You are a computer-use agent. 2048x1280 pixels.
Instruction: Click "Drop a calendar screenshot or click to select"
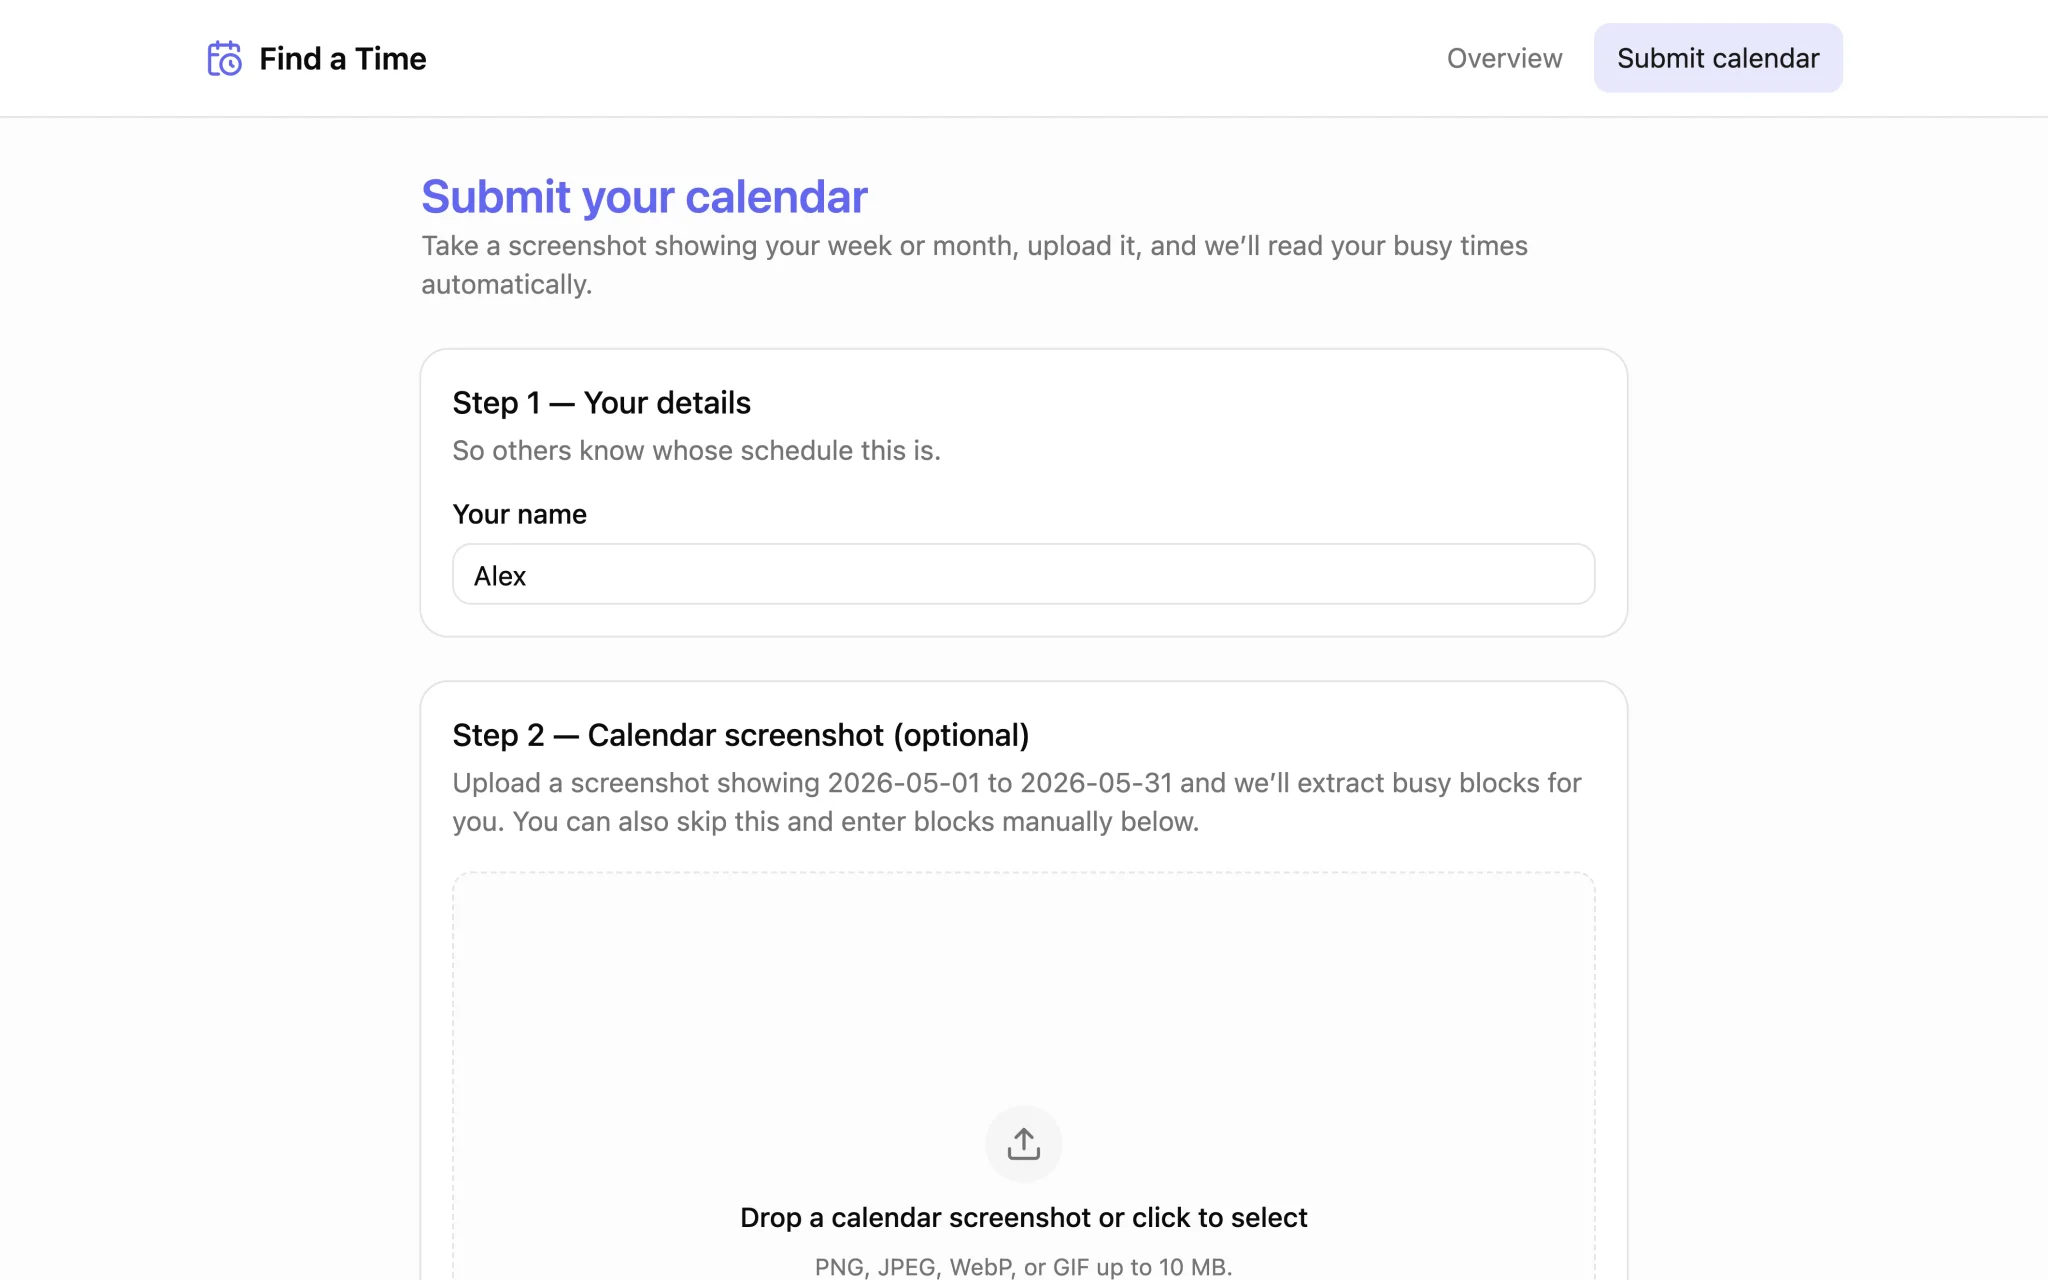pyautogui.click(x=1023, y=1217)
